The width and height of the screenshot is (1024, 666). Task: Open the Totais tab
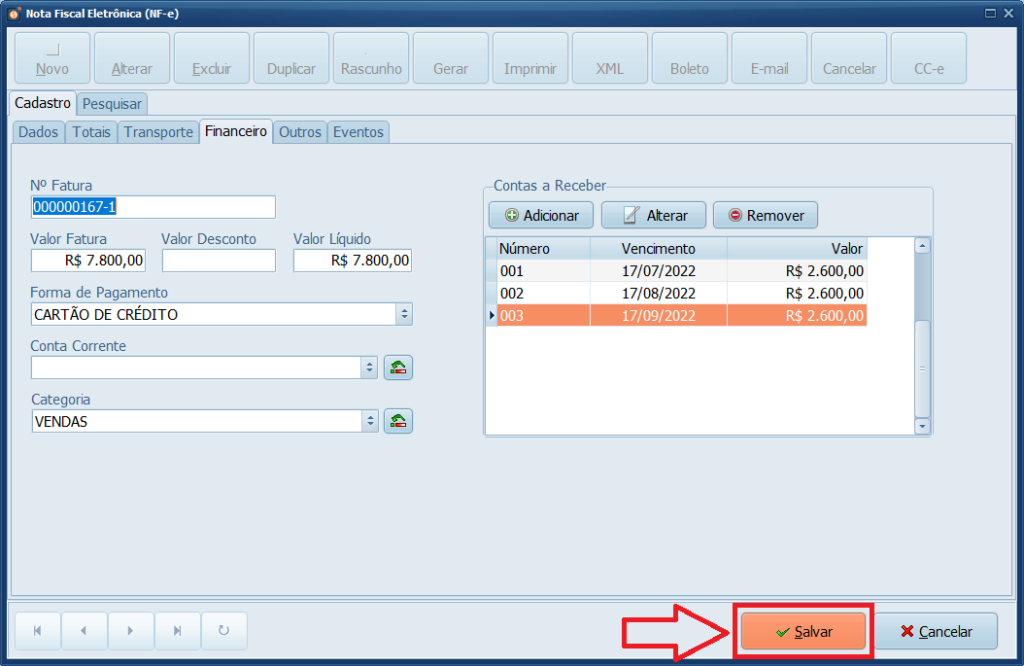[91, 132]
